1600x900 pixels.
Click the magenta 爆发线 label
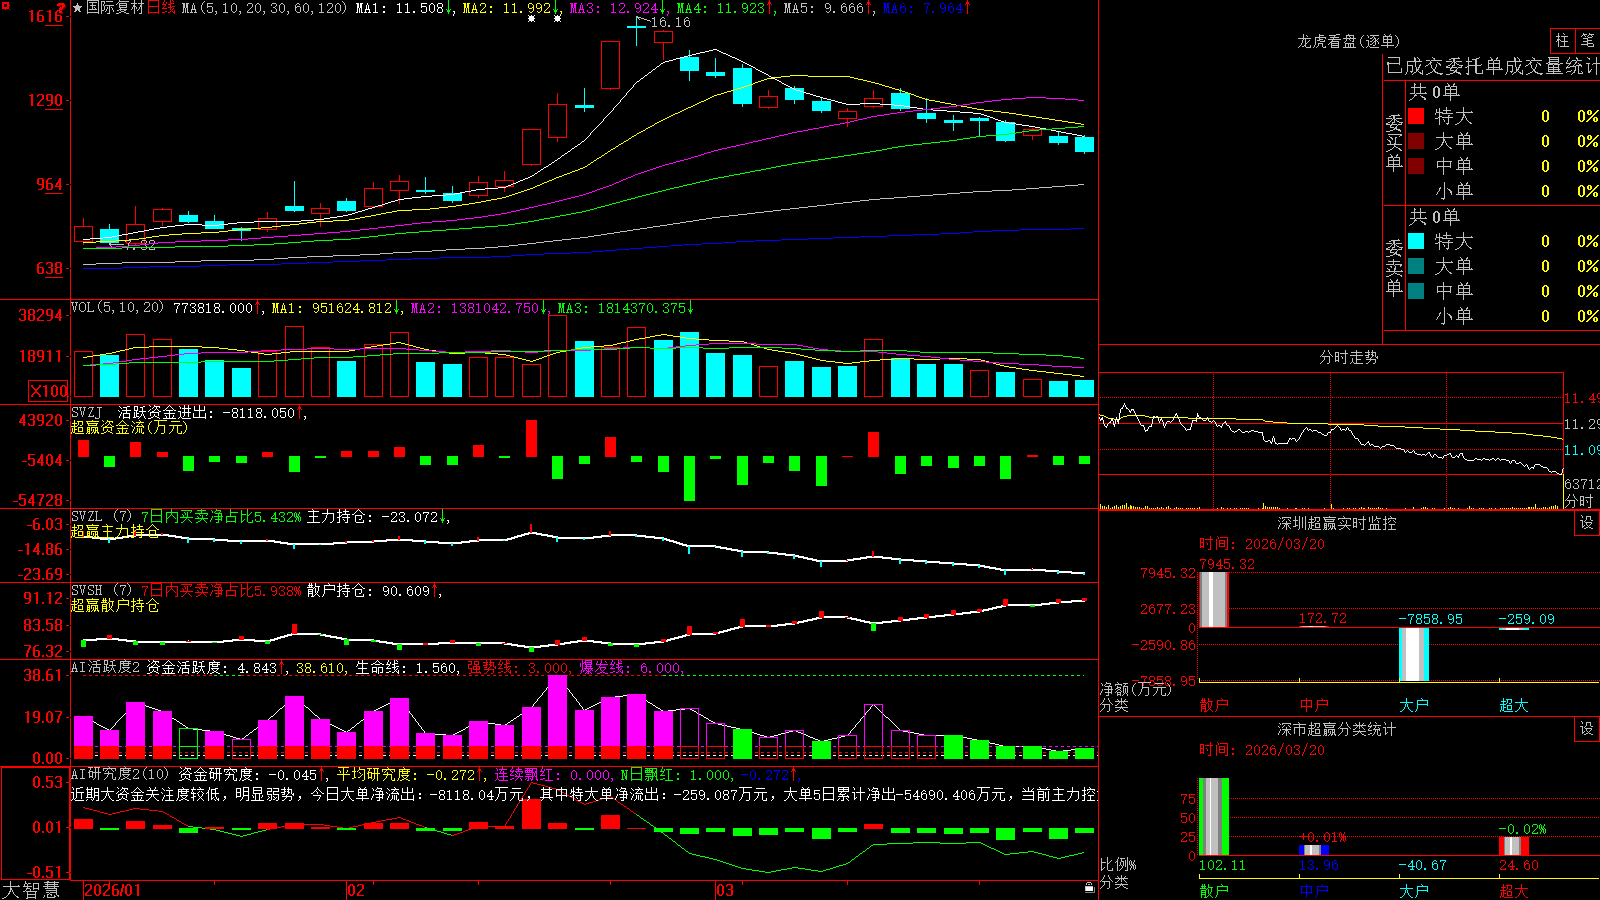(605, 668)
